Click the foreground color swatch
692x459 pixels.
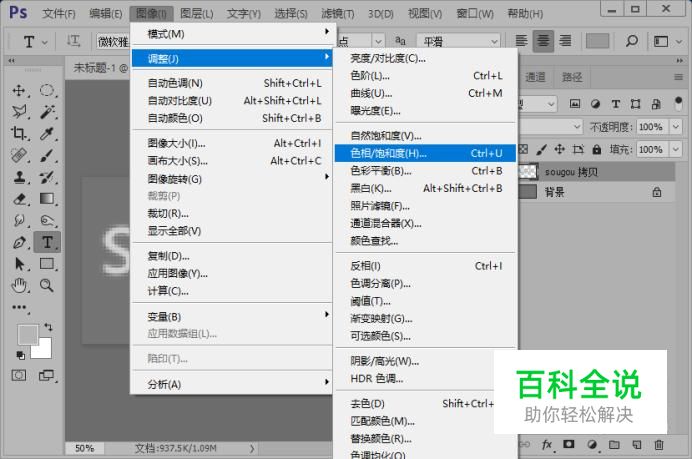coord(27,335)
